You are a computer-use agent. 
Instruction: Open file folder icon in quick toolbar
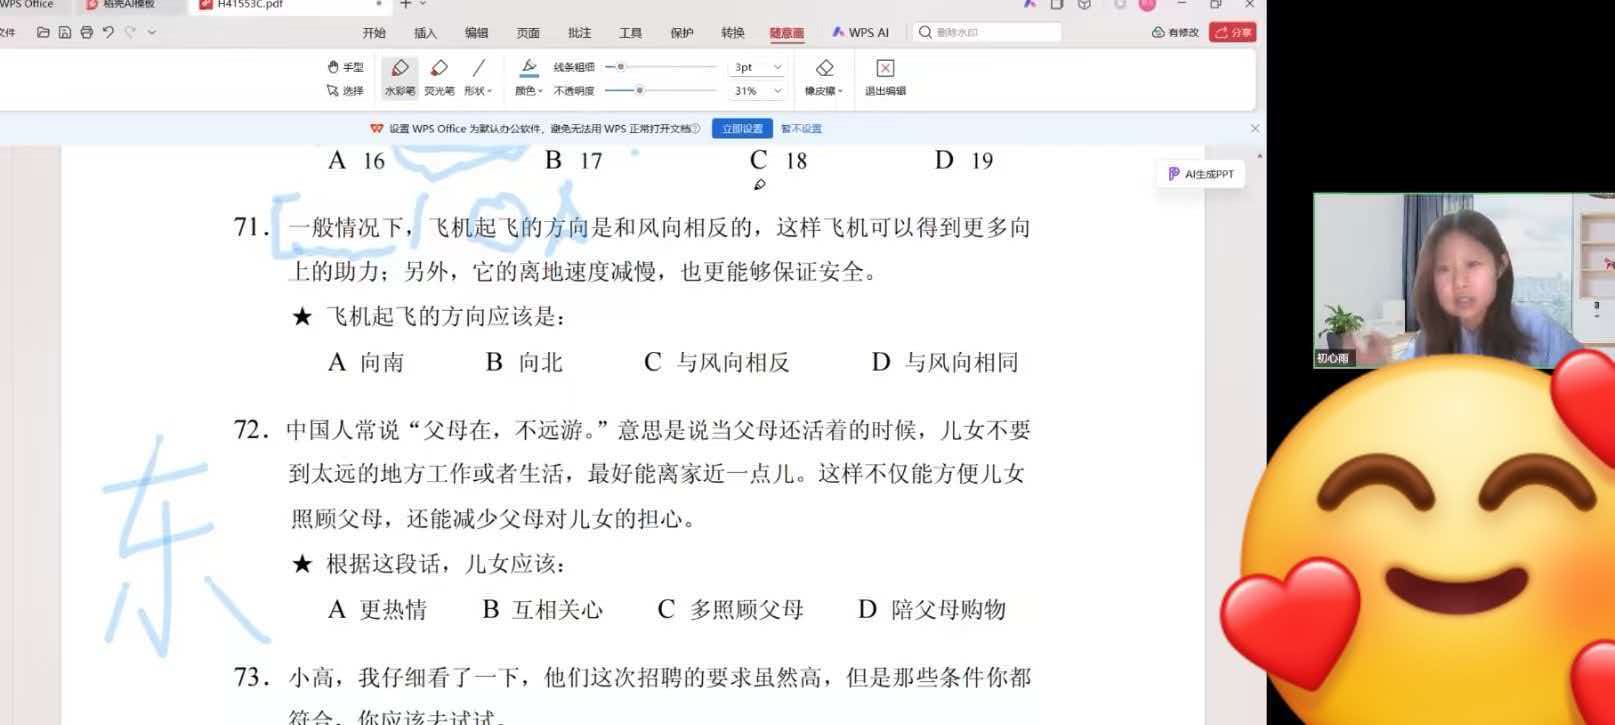coord(43,32)
